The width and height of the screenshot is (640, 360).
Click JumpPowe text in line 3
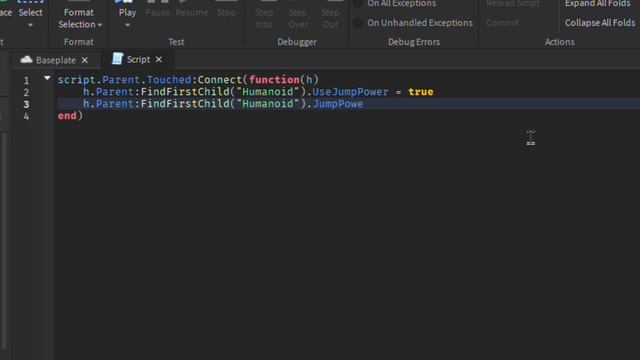pyautogui.click(x=338, y=104)
